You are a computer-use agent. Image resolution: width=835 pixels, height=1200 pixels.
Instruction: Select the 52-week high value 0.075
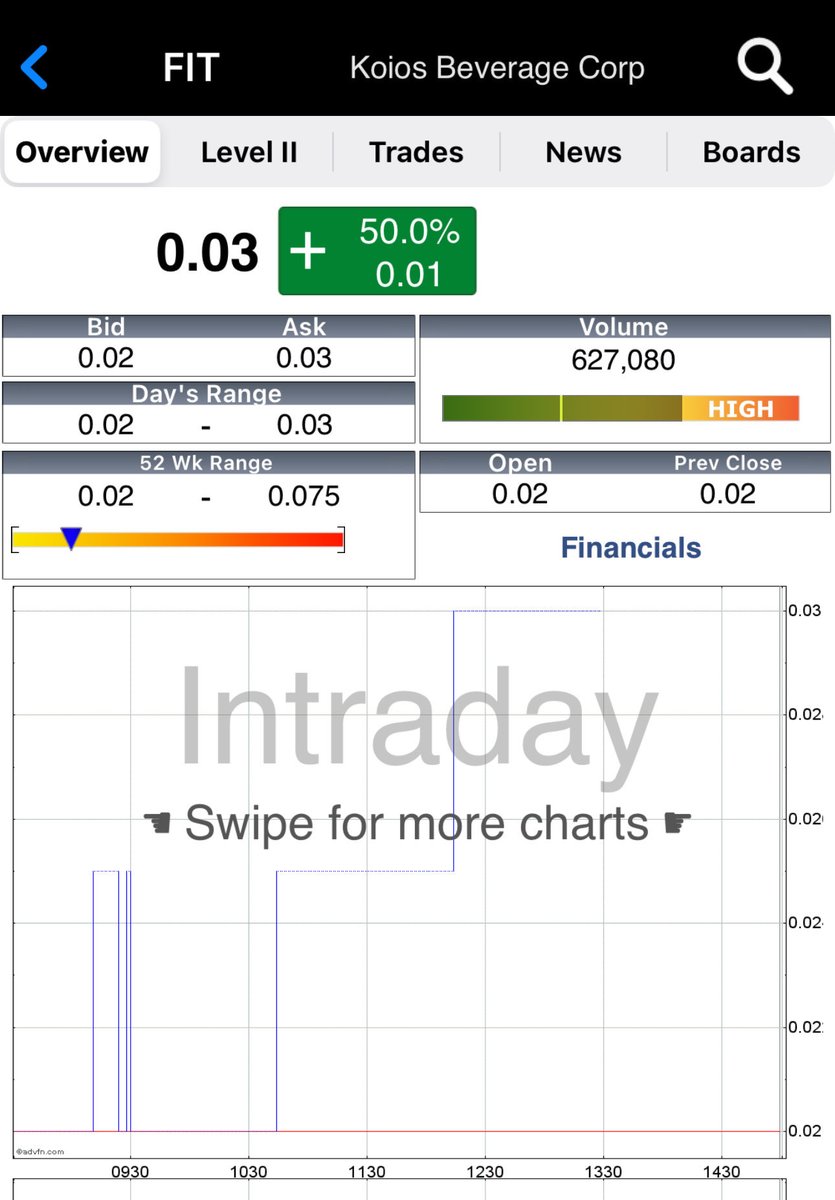tap(304, 496)
